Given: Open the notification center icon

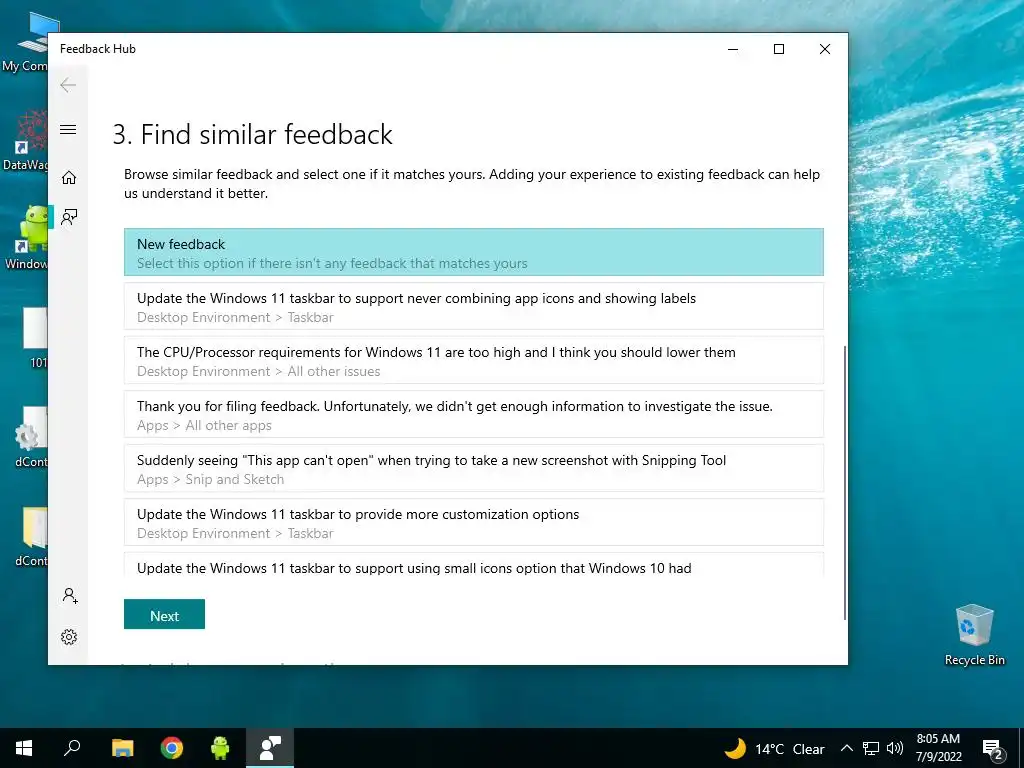Looking at the screenshot, I should [x=993, y=749].
